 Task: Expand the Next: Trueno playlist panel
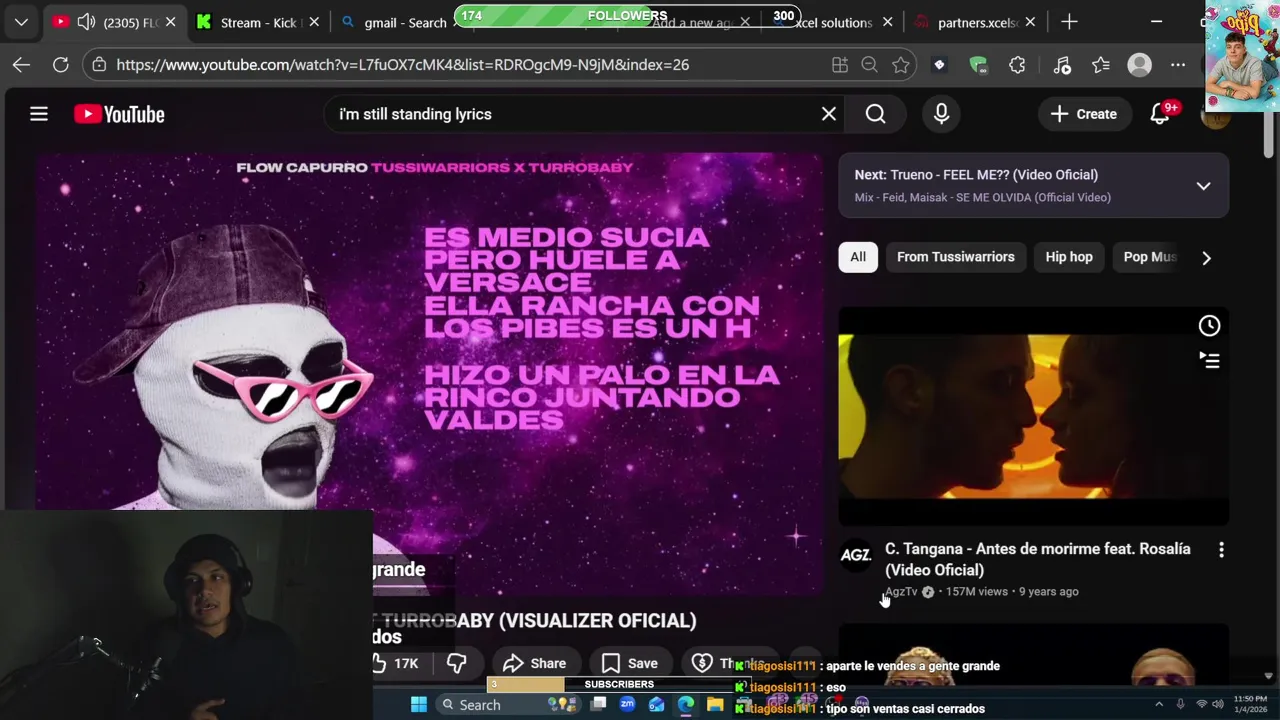pyautogui.click(x=1203, y=186)
